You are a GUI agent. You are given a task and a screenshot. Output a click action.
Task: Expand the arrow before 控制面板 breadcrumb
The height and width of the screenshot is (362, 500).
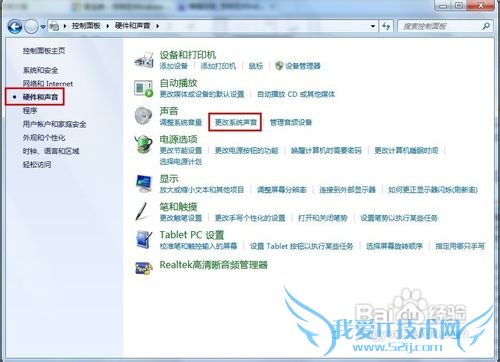coord(65,26)
